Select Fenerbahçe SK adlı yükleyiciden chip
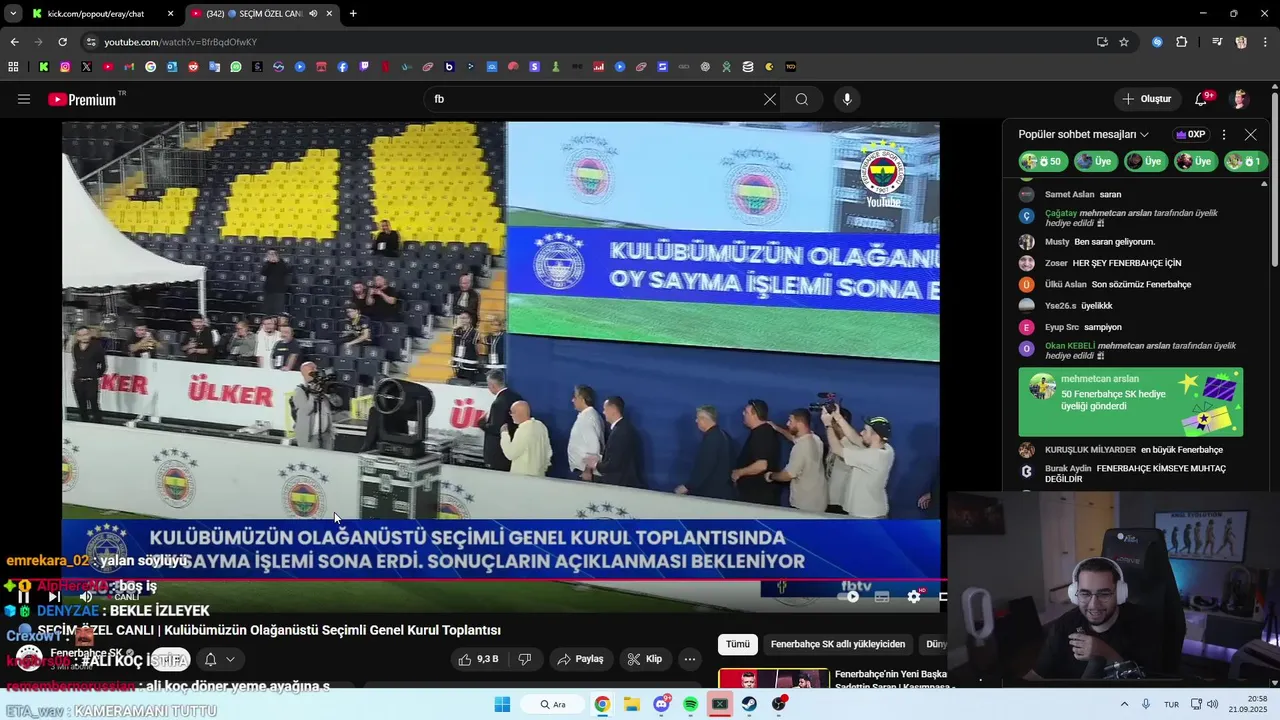The height and width of the screenshot is (720, 1280). pyautogui.click(x=837, y=644)
